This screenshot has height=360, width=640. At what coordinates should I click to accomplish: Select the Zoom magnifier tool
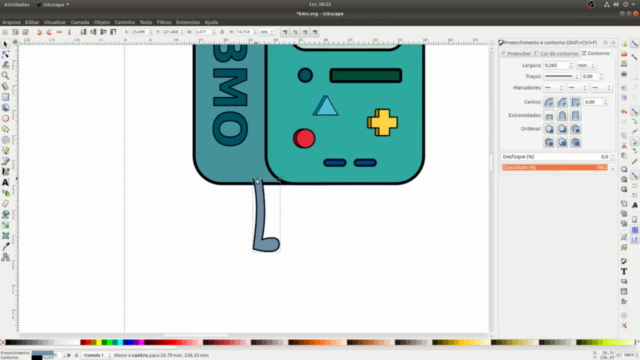[5, 76]
